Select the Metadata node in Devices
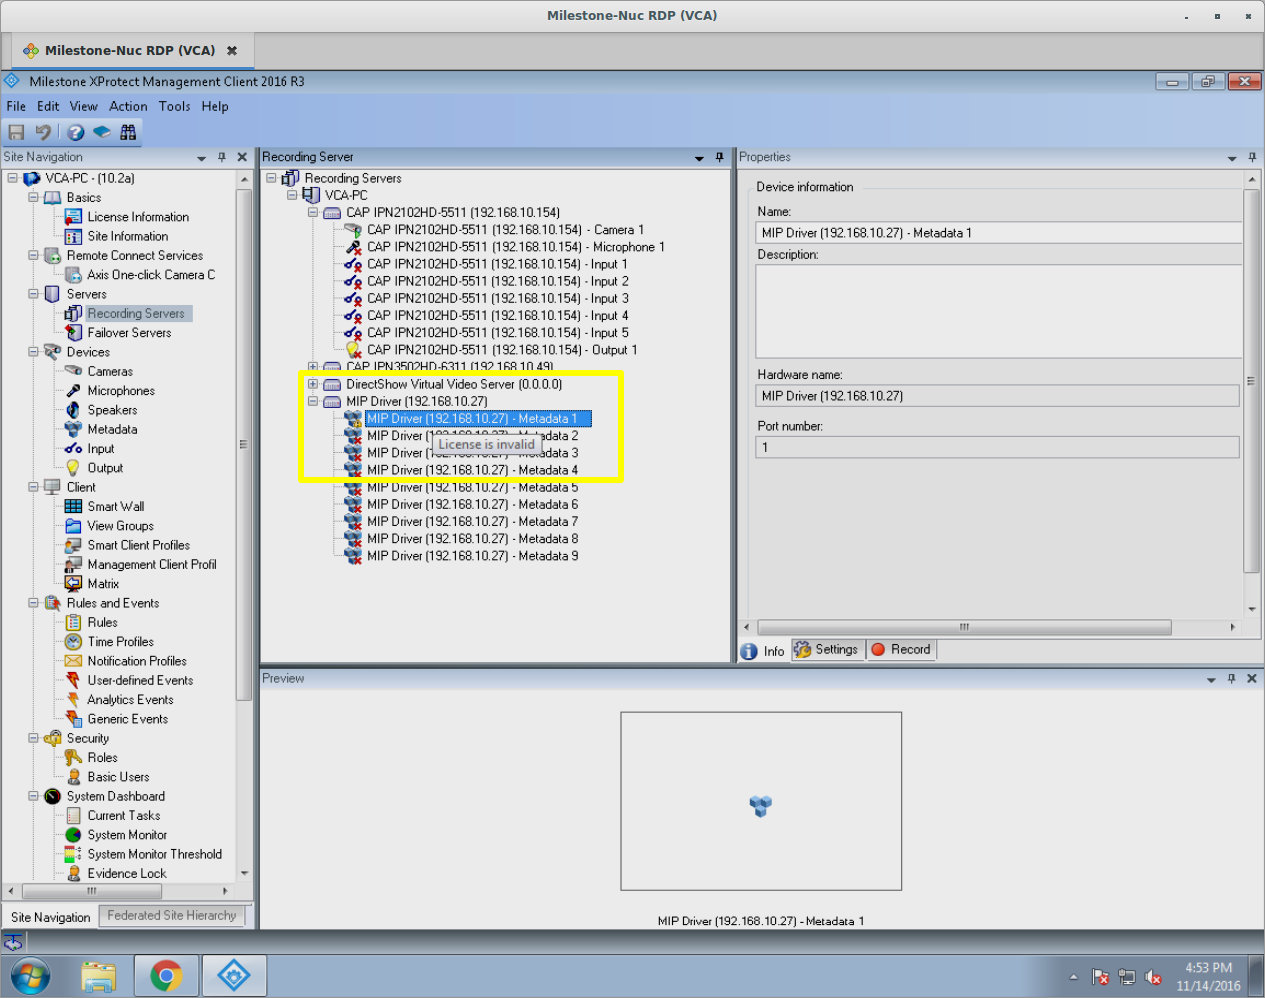 point(112,429)
